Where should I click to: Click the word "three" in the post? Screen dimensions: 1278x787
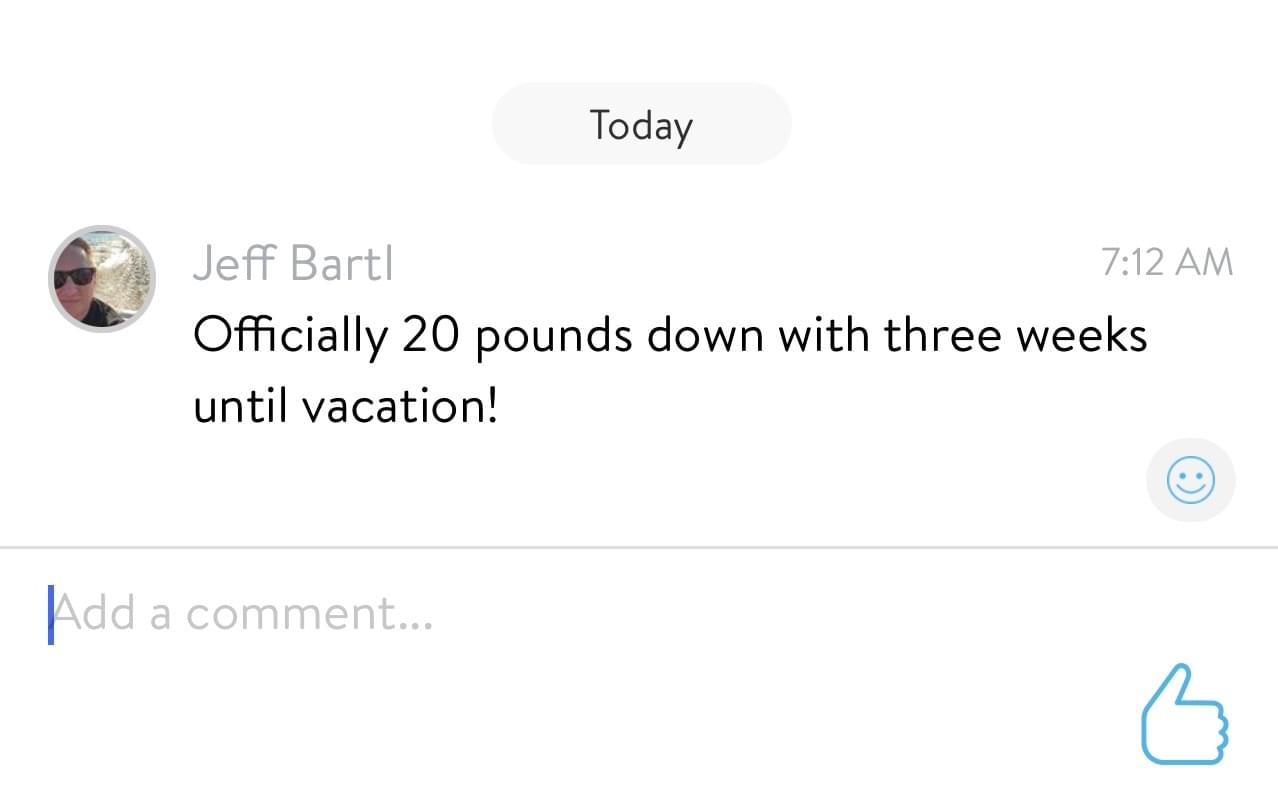coord(942,336)
